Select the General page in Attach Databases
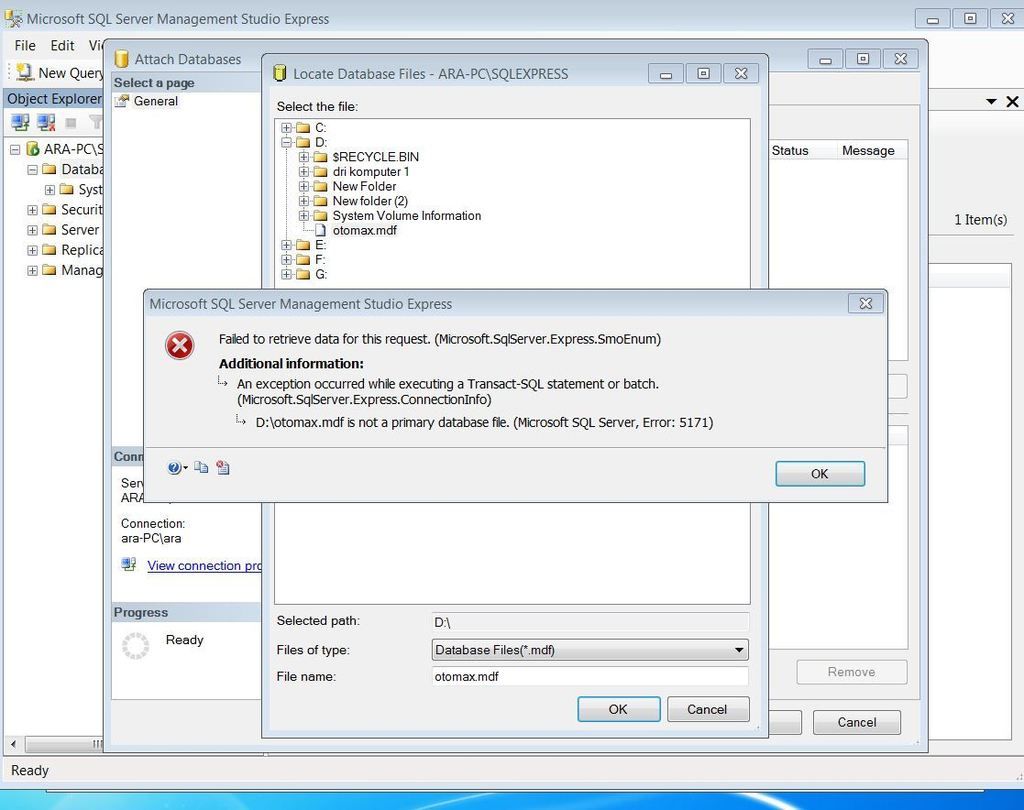Image resolution: width=1024 pixels, height=810 pixels. (x=155, y=101)
